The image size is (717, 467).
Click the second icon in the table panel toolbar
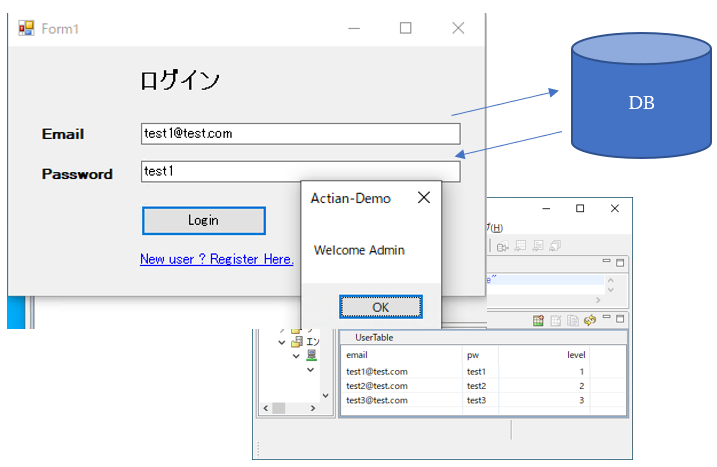pos(556,320)
